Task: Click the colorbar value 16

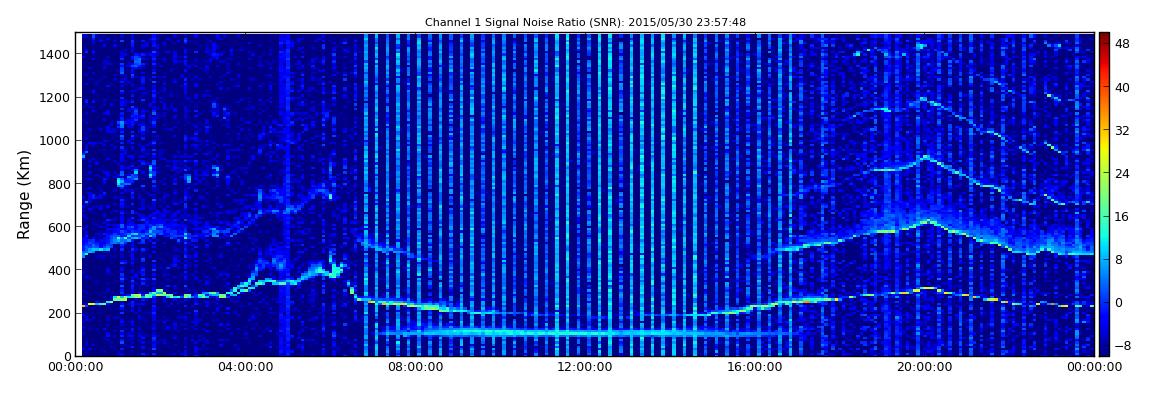Action: point(1122,216)
